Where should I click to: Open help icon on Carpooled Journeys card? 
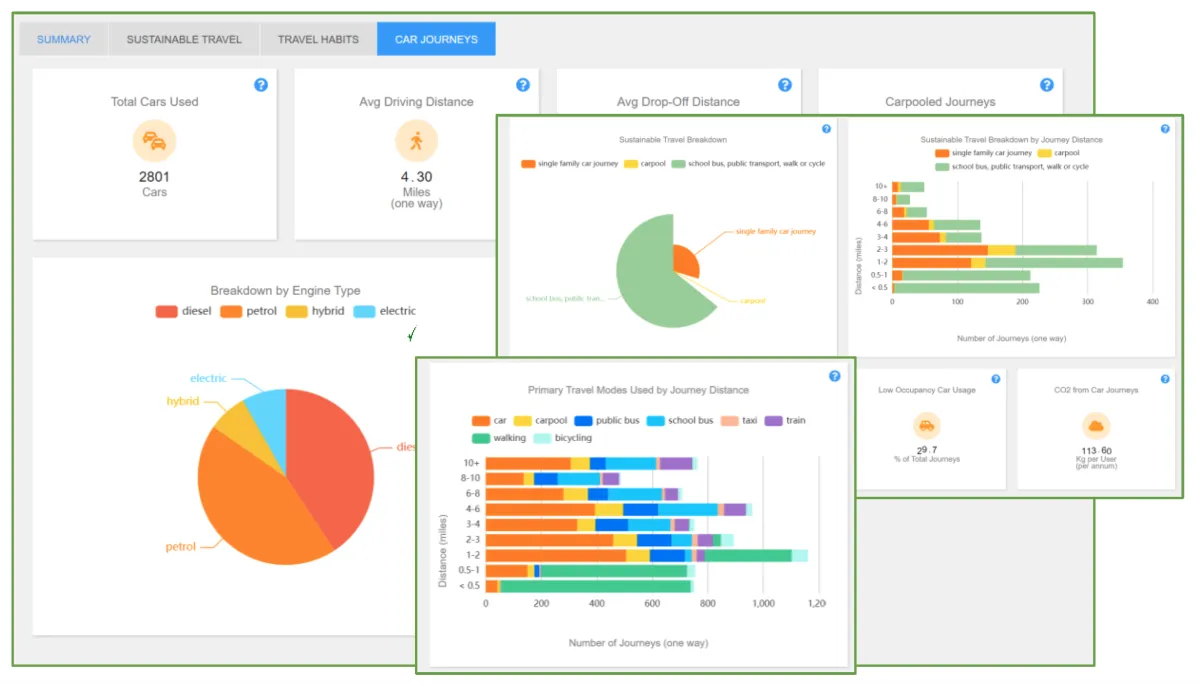pos(1047,85)
